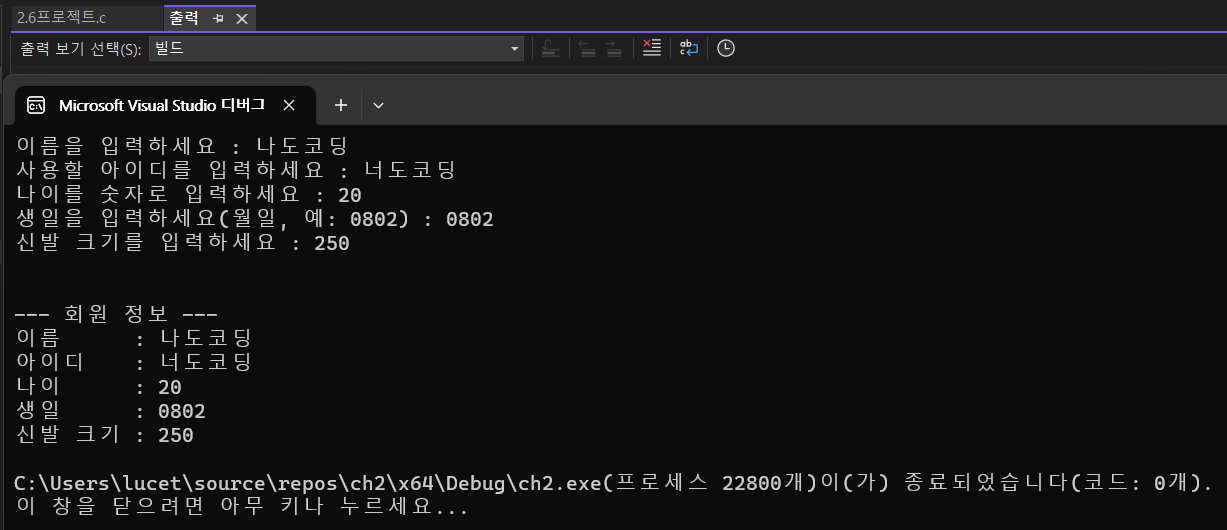1227x530 pixels.
Task: Click the text '이름을 입력하세요 : 나도코딩'
Action: (182, 146)
